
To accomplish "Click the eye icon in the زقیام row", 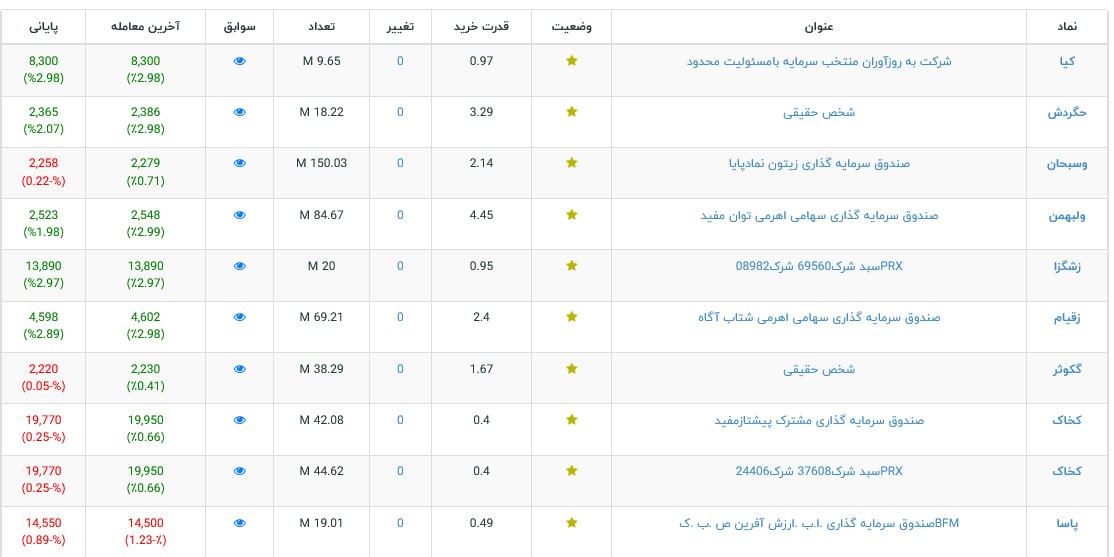I will coord(239,317).
